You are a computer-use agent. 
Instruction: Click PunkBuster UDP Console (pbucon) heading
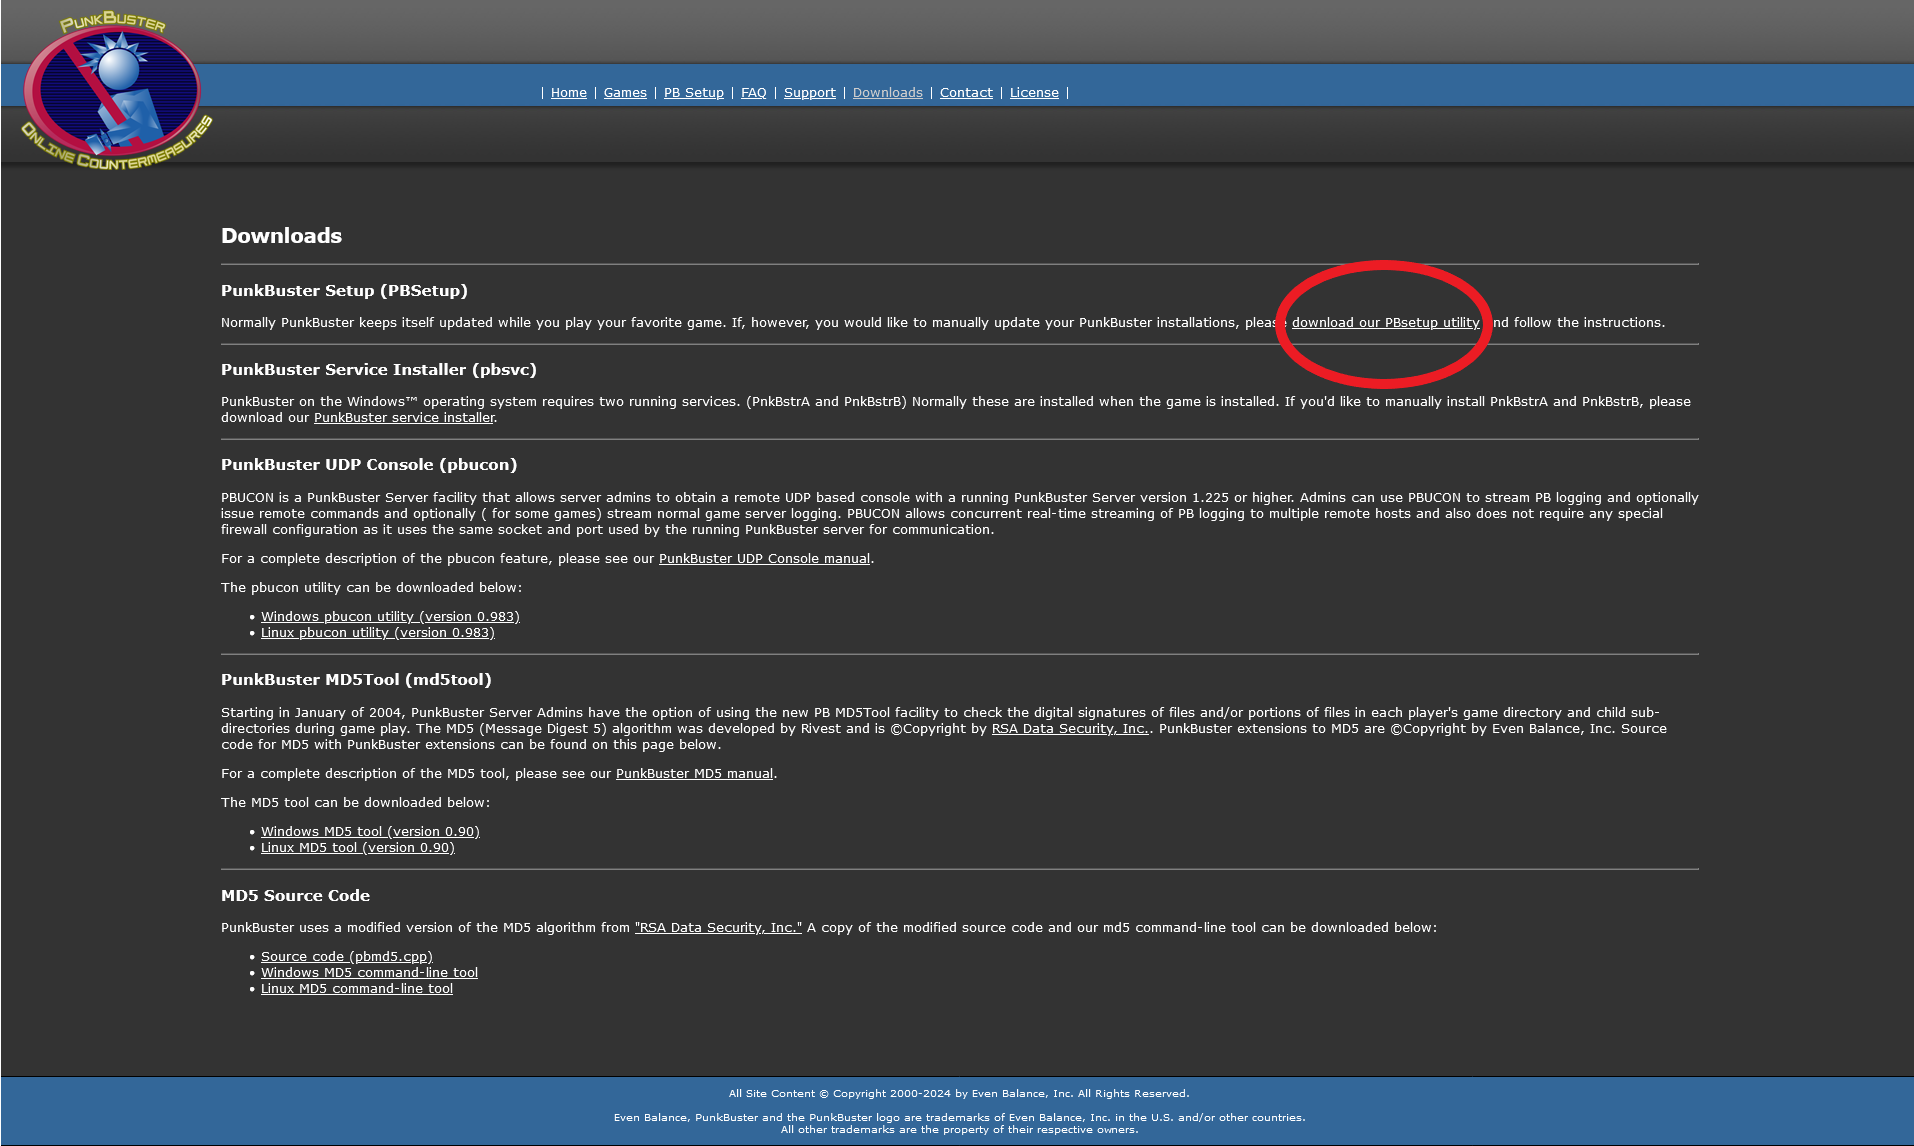[369, 465]
